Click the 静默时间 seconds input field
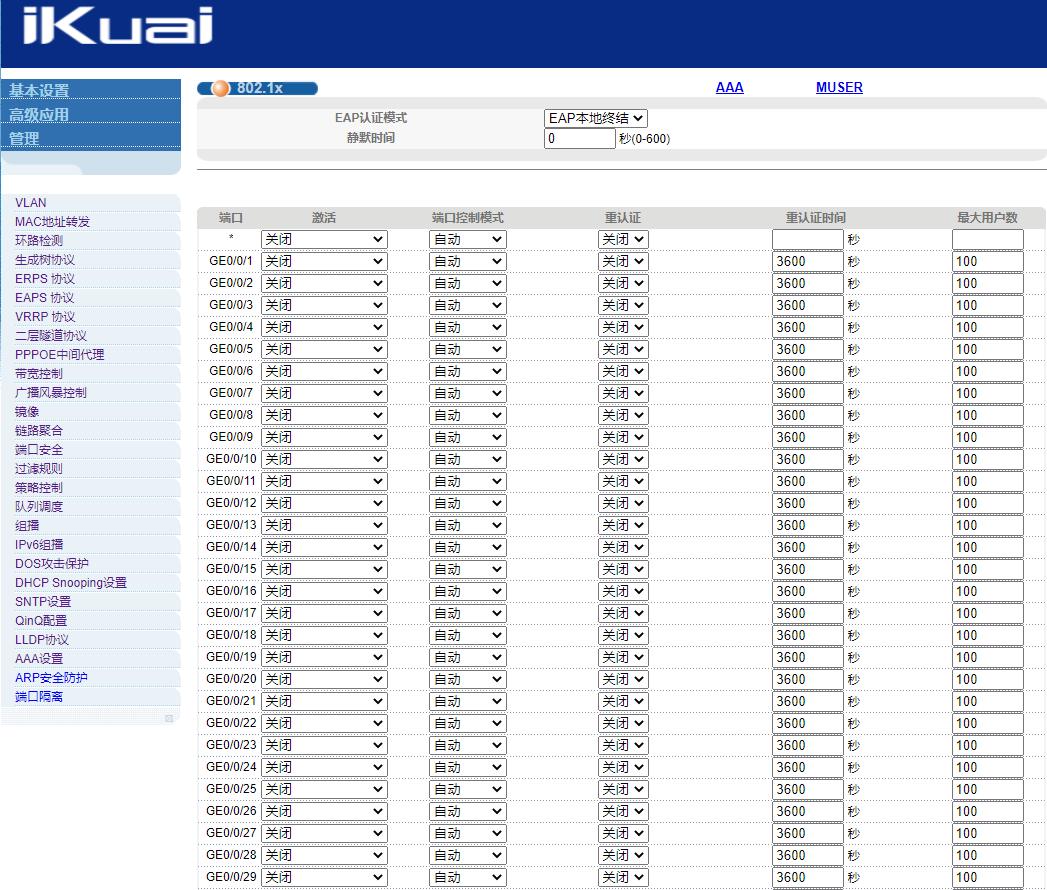The width and height of the screenshot is (1047, 890). click(x=580, y=138)
